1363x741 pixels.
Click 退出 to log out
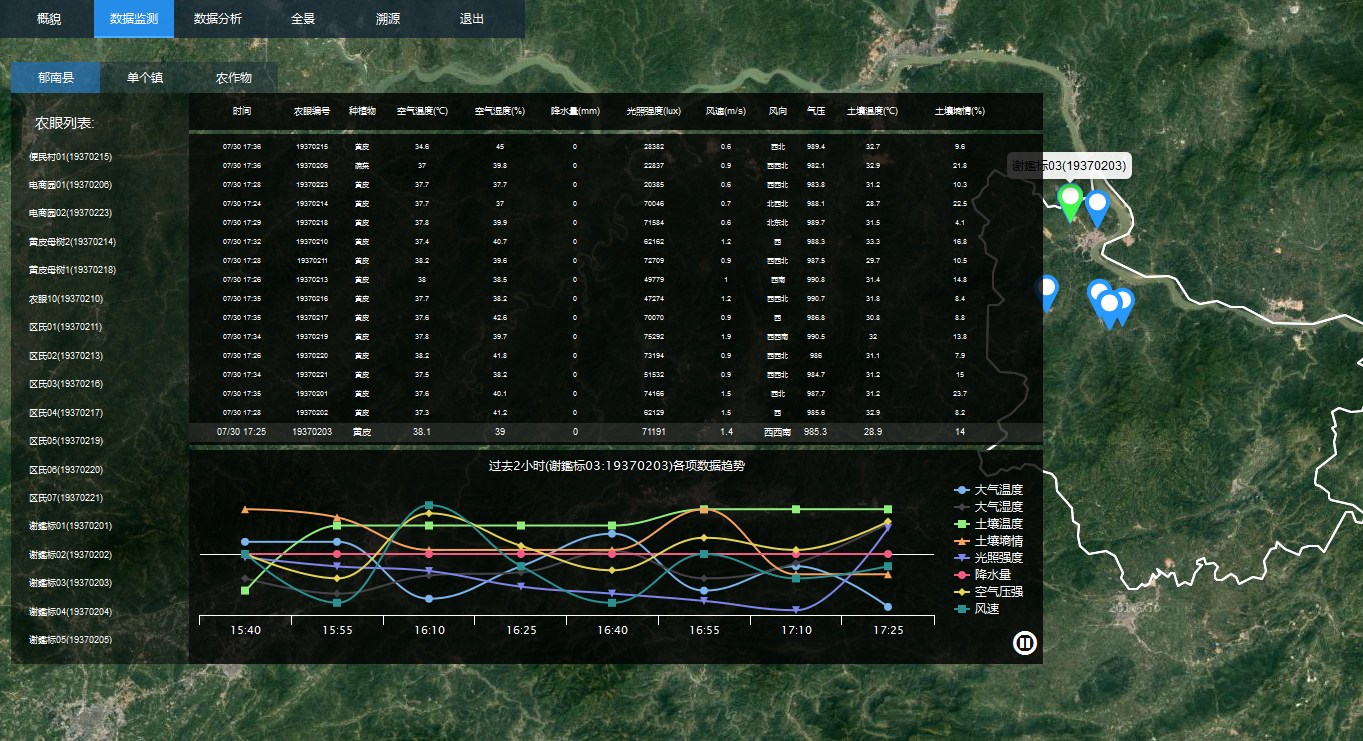coord(472,19)
